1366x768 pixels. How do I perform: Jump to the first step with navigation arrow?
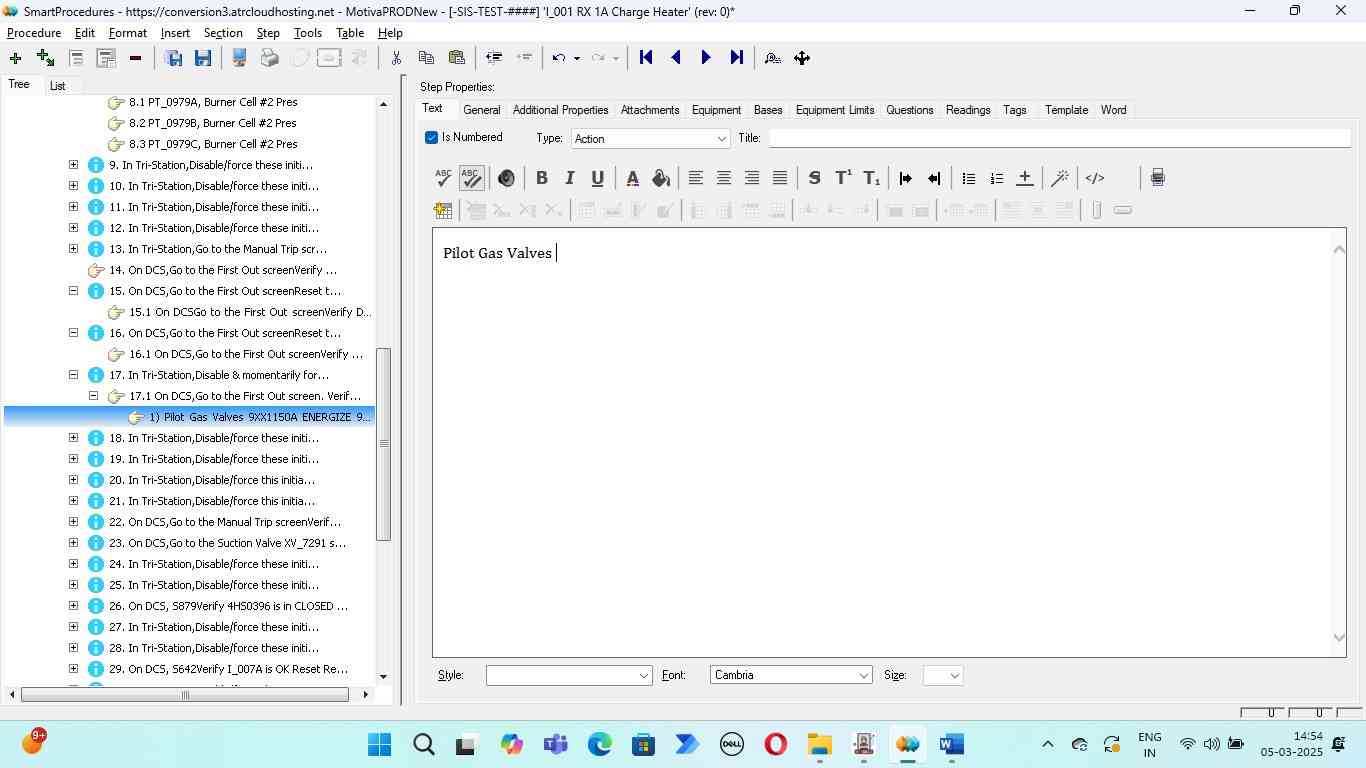[x=646, y=58]
